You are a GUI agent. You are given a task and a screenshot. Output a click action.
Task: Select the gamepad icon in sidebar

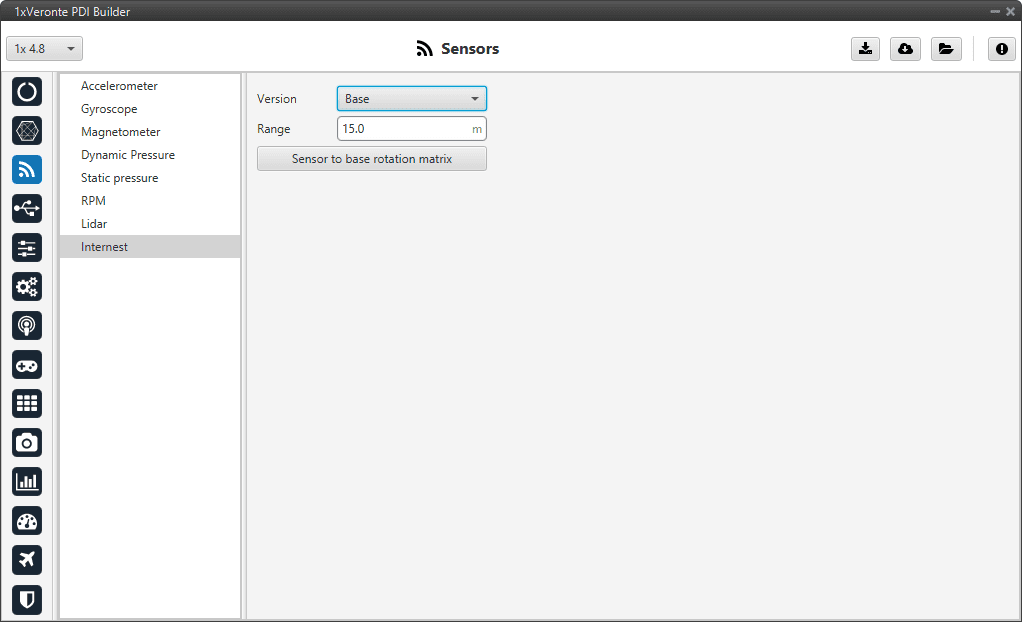(x=27, y=364)
